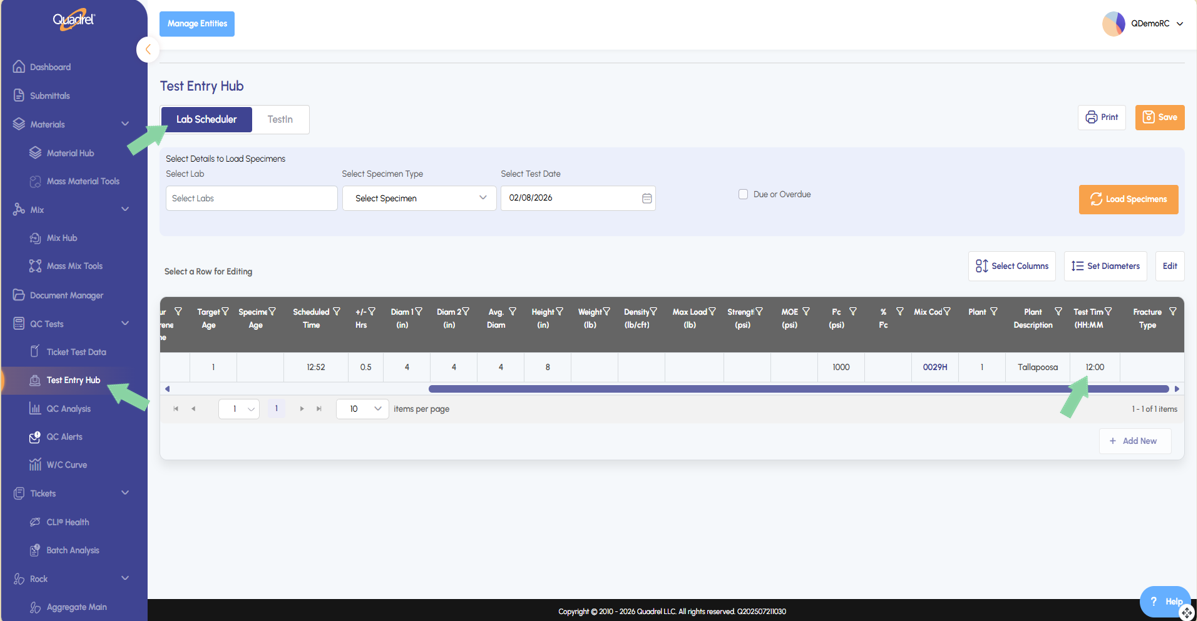
Task: Open mix code 0029H link
Action: tap(934, 367)
